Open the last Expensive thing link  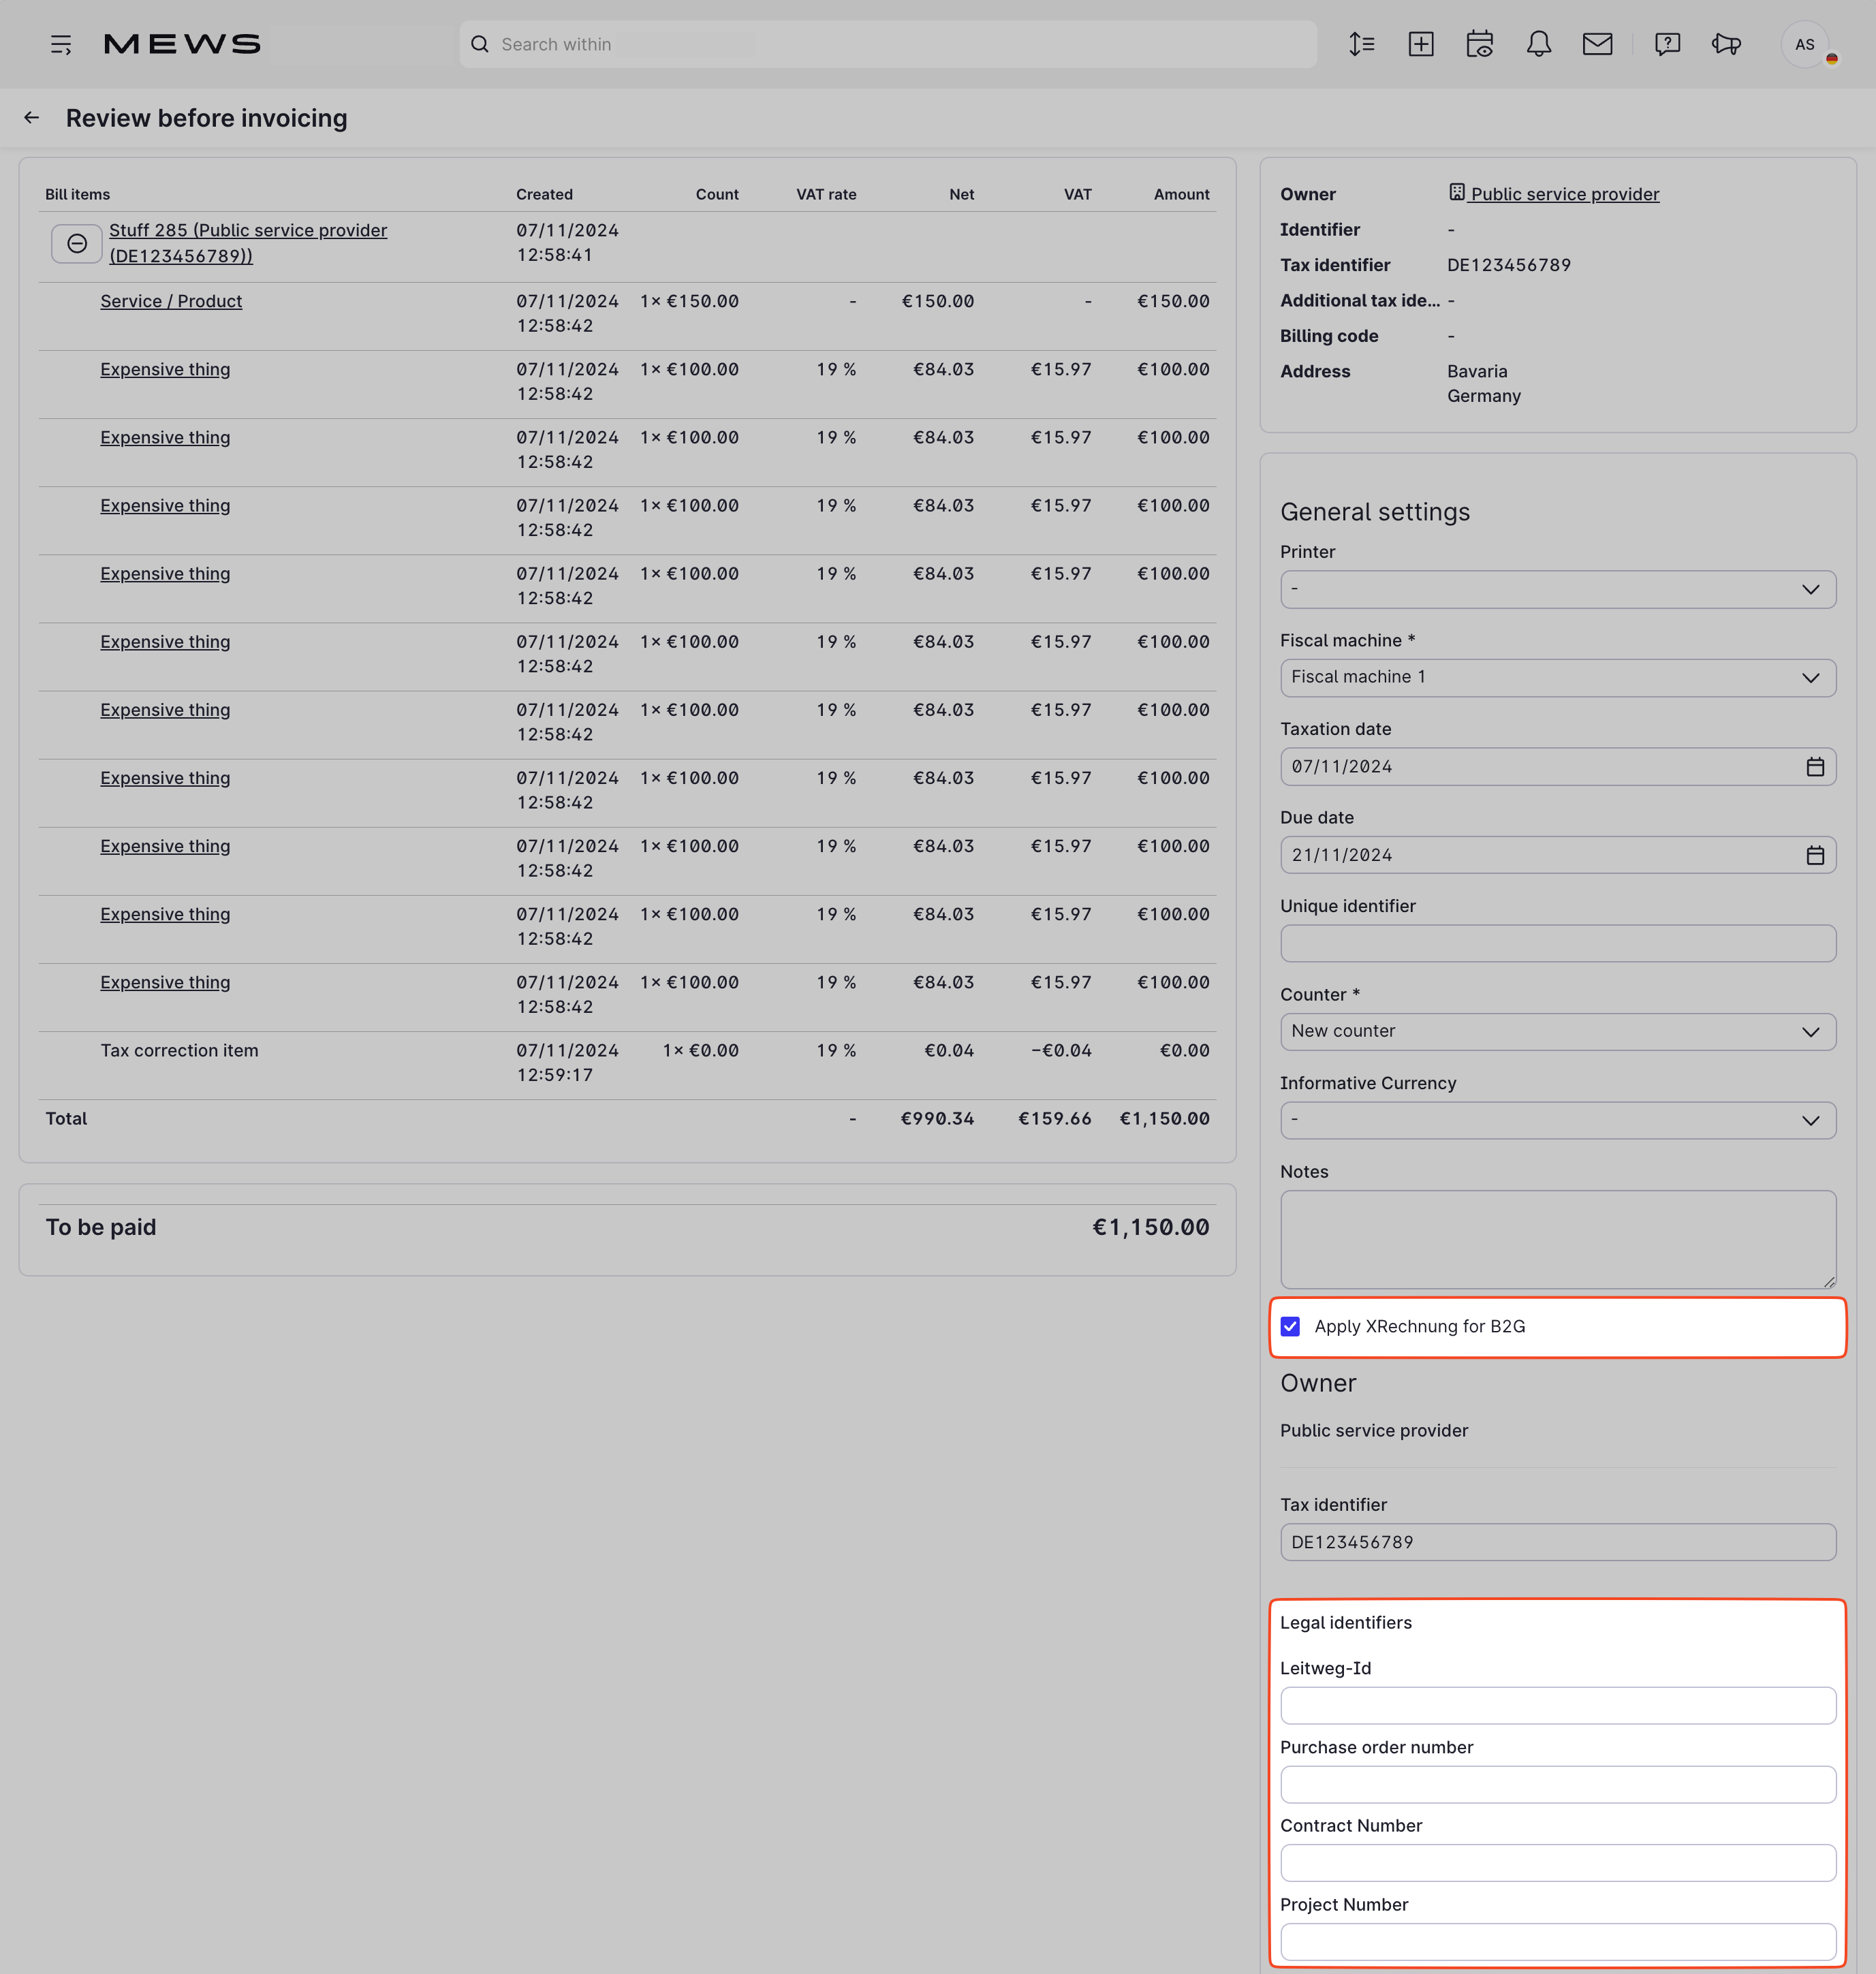point(165,982)
